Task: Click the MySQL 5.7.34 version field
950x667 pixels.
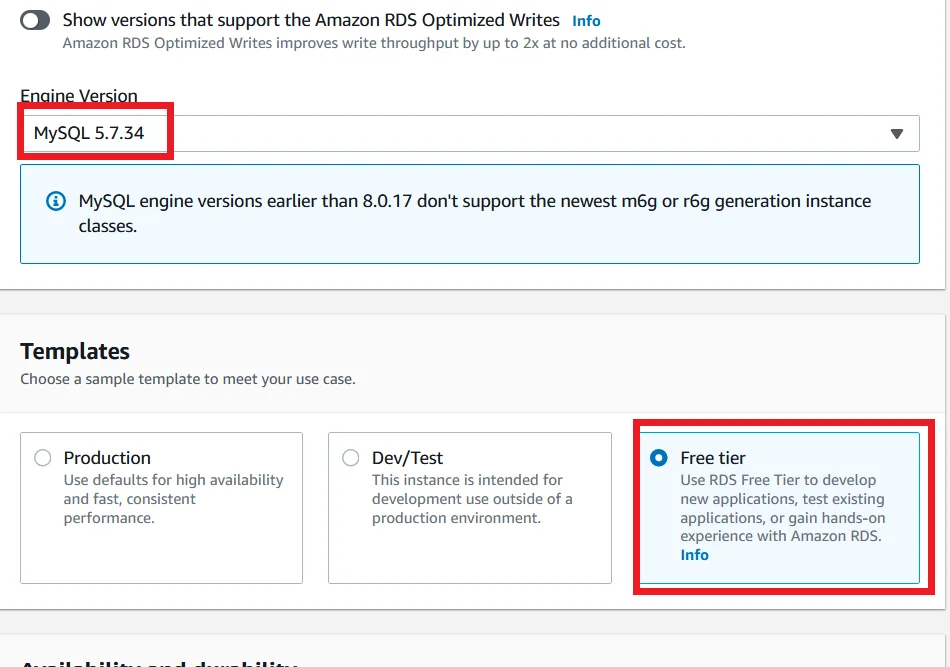Action: point(470,133)
